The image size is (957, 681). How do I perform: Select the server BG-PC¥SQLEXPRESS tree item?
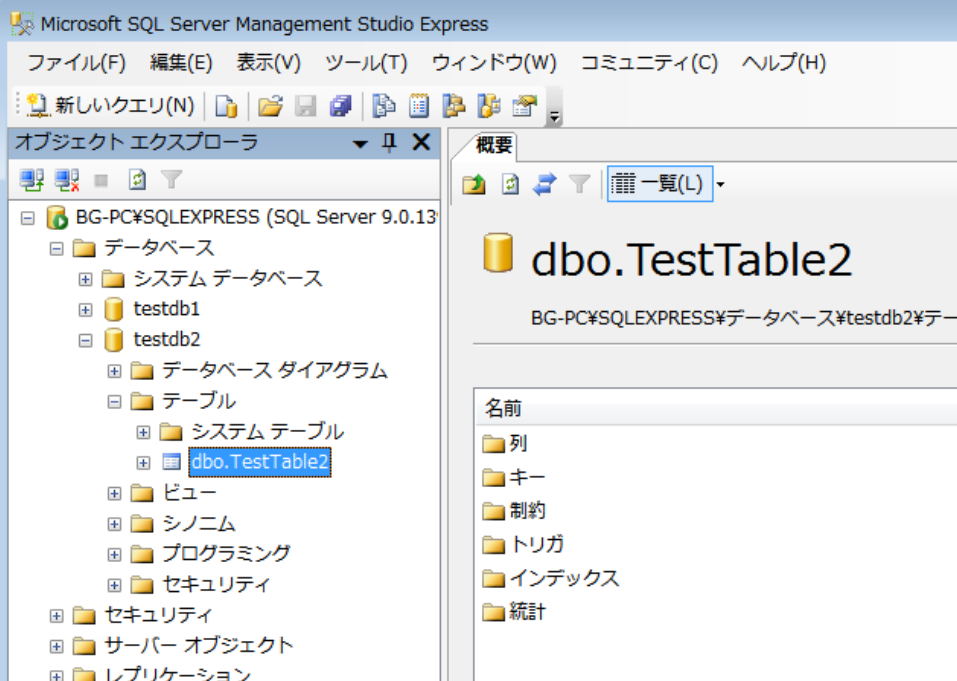256,217
